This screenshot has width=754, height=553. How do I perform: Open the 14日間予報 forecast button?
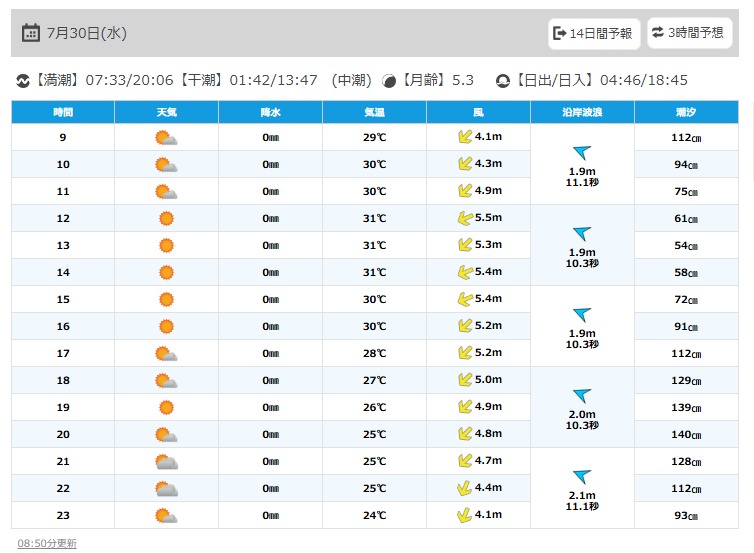click(594, 33)
